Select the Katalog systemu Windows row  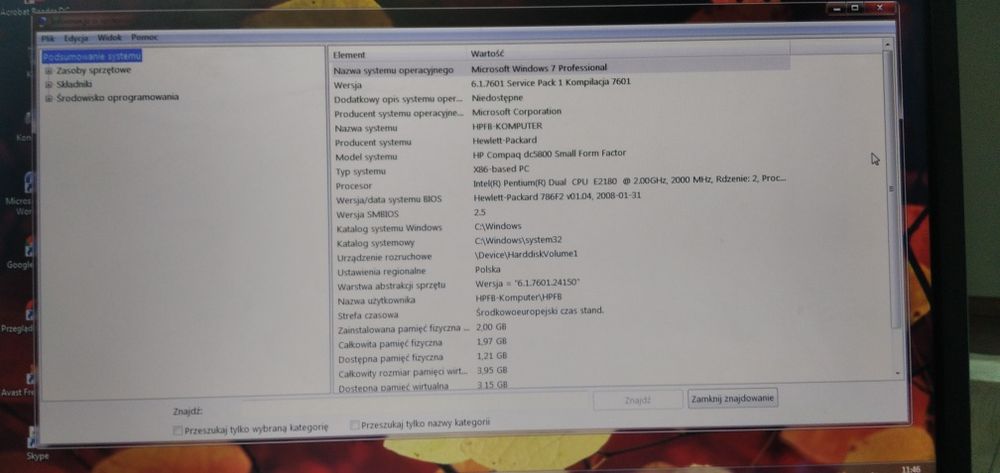[561, 228]
